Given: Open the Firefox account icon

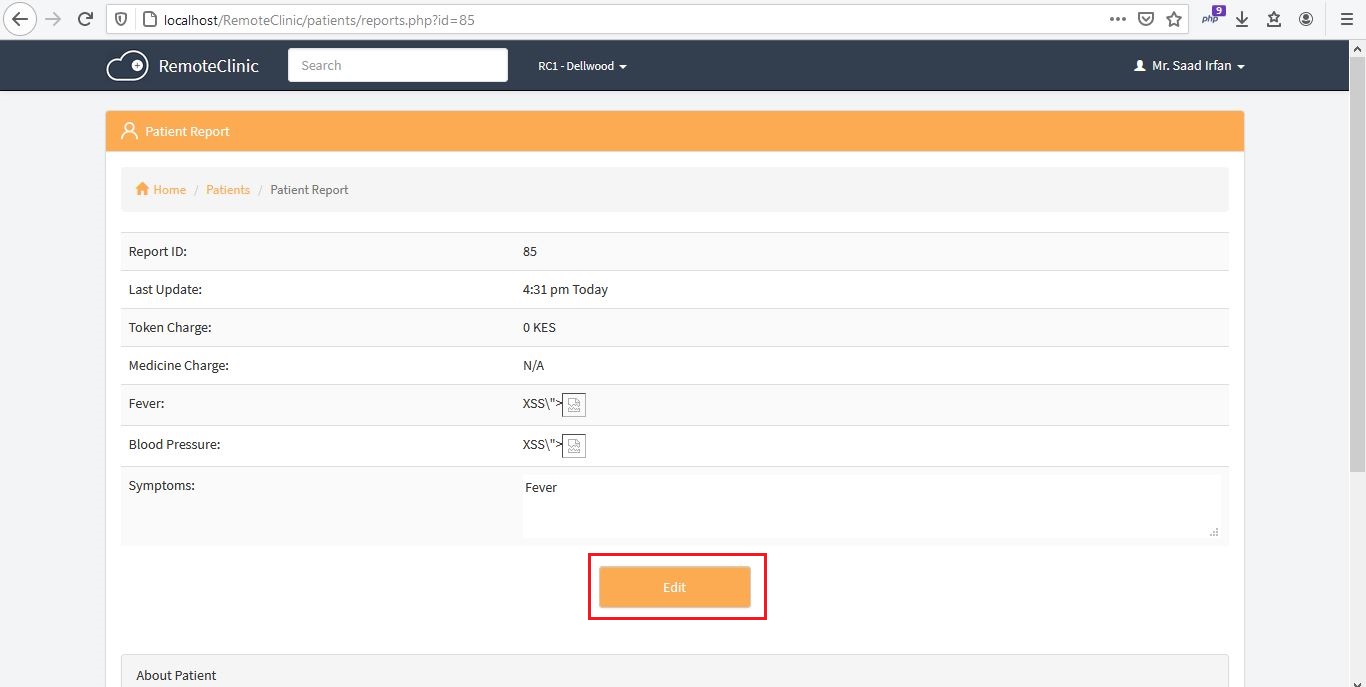Looking at the screenshot, I should tap(1306, 19).
